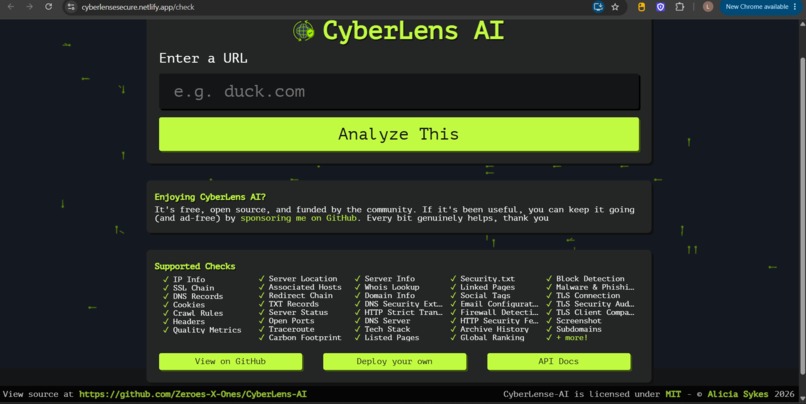Click the Listed Pages check item
This screenshot has width=806, height=404.
click(x=392, y=338)
